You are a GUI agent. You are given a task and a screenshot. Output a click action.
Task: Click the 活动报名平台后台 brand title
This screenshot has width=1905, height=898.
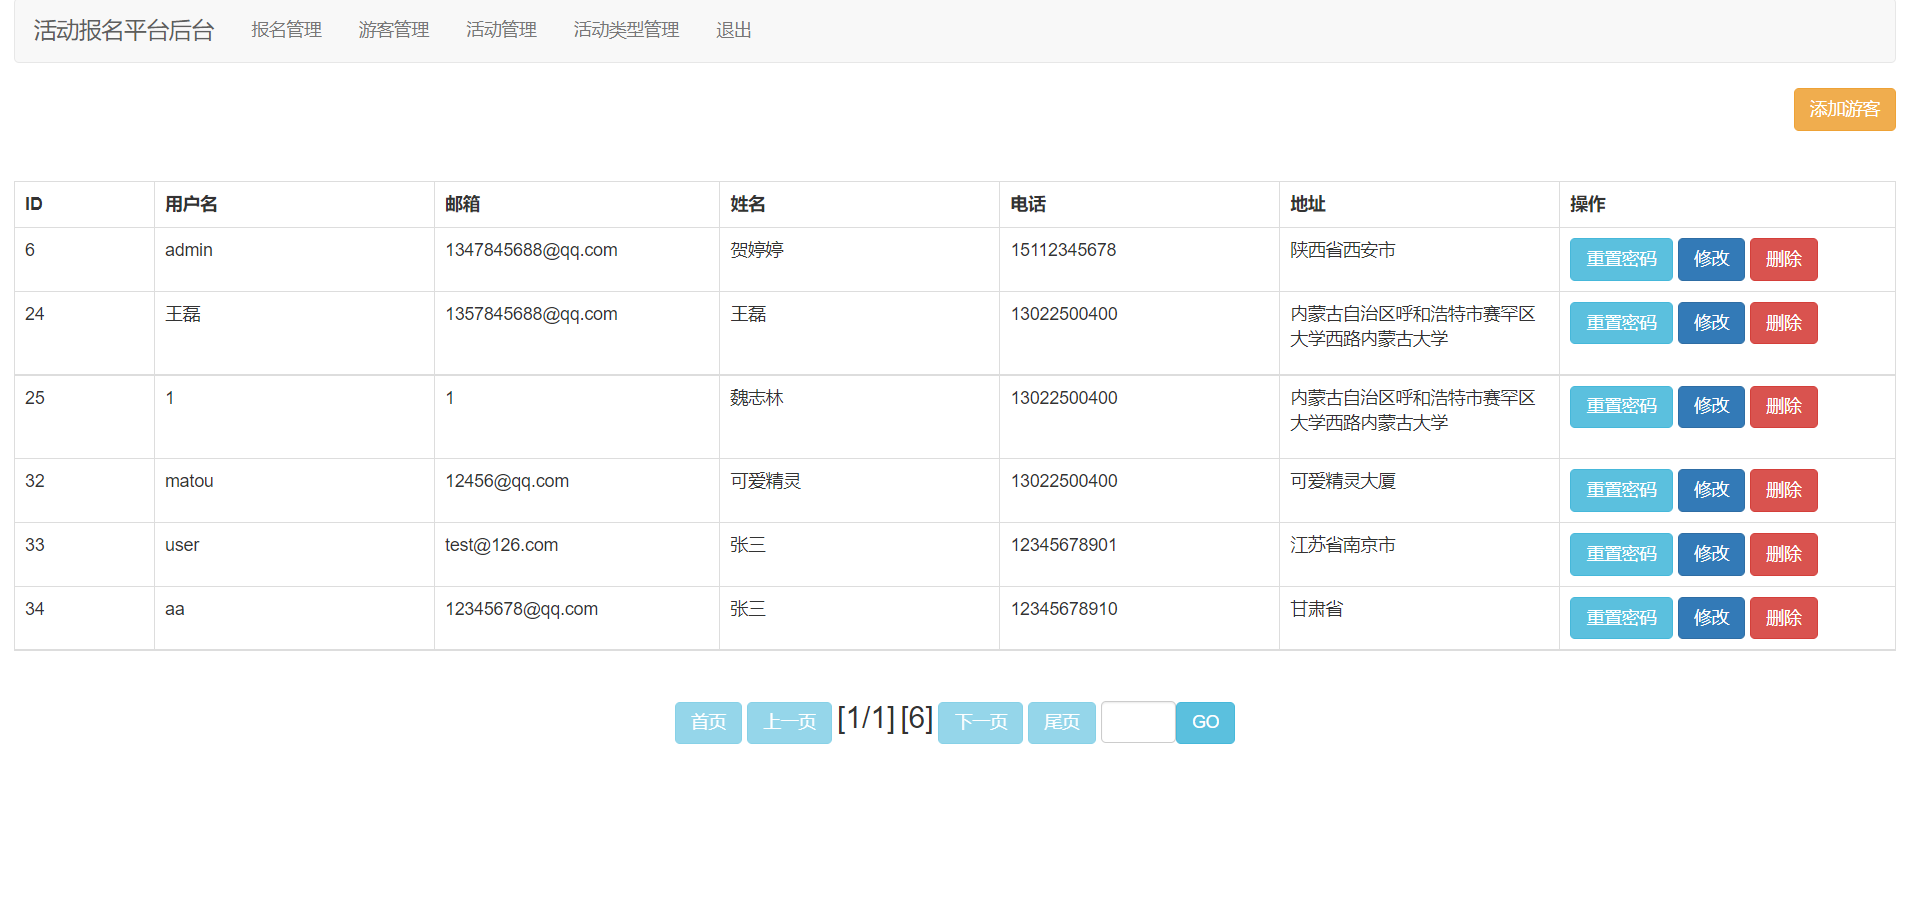coord(124,30)
